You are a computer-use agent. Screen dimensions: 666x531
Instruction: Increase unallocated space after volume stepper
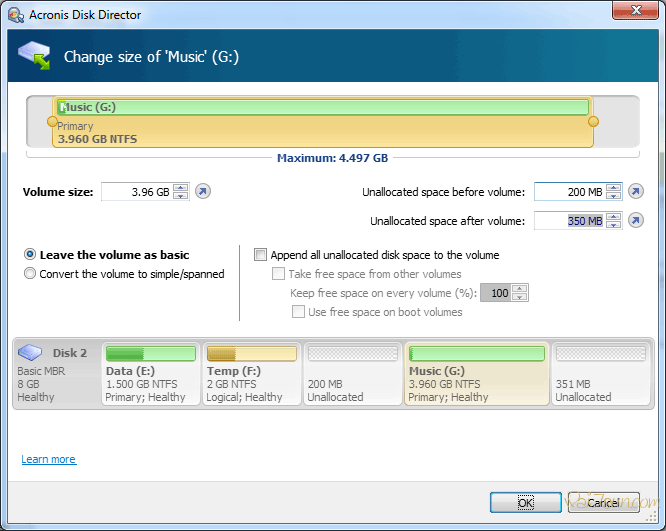click(x=613, y=217)
